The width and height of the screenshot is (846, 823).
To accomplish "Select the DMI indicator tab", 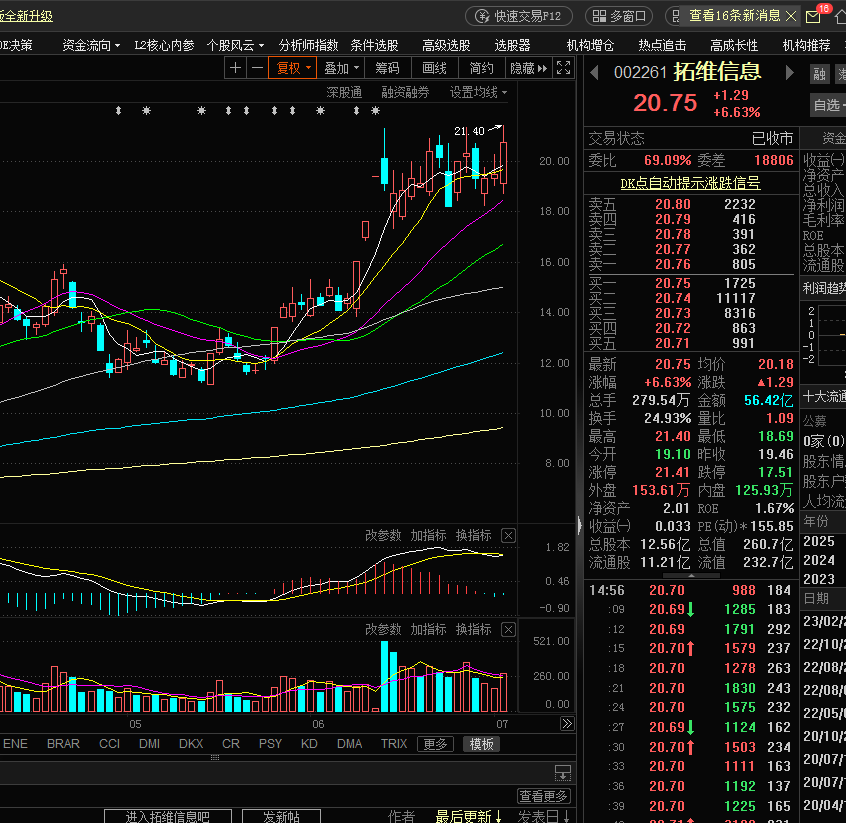I will coord(149,744).
